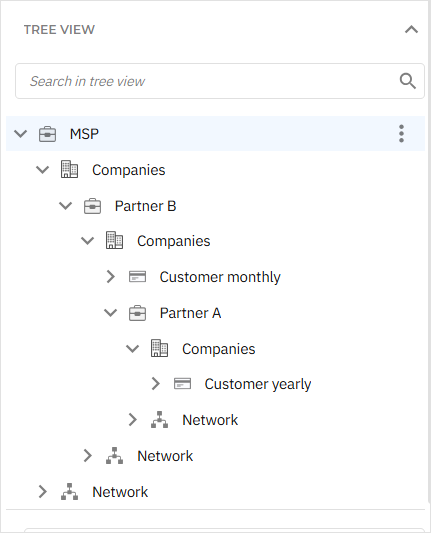Select the Partner B tree item

tap(145, 206)
